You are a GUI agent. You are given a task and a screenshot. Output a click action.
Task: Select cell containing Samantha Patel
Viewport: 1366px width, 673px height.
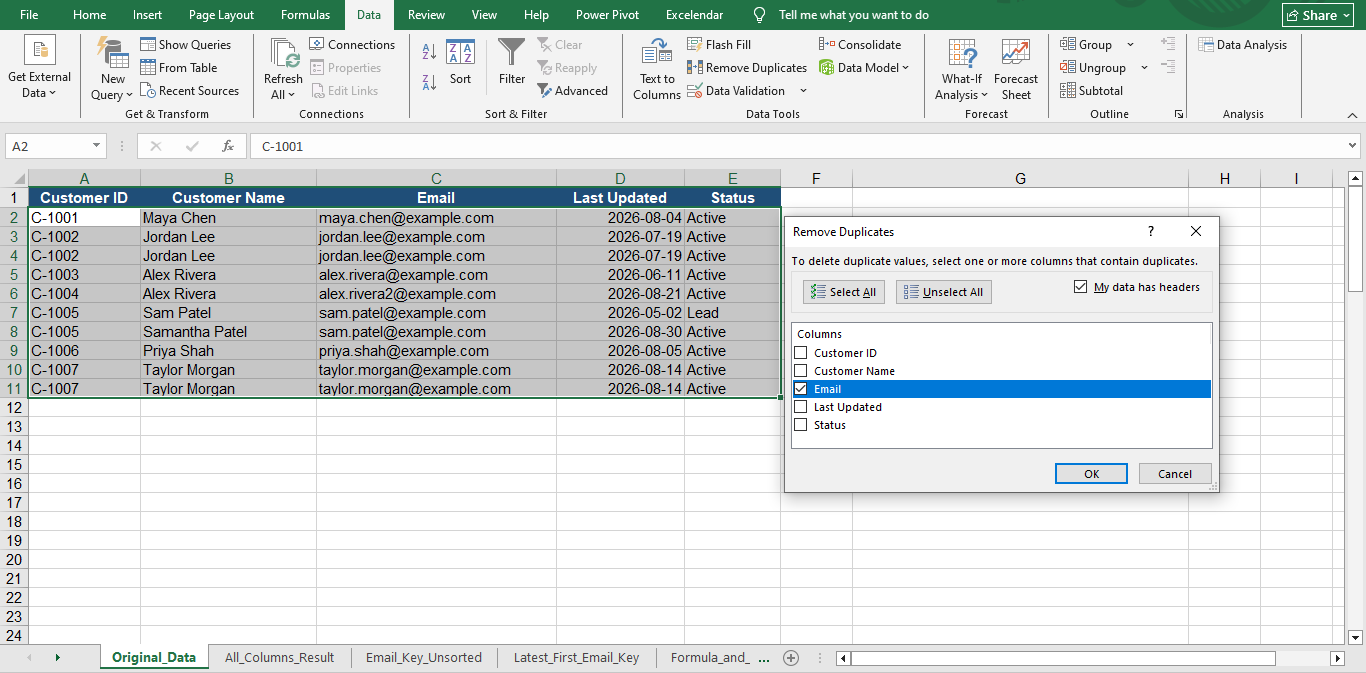(x=228, y=332)
